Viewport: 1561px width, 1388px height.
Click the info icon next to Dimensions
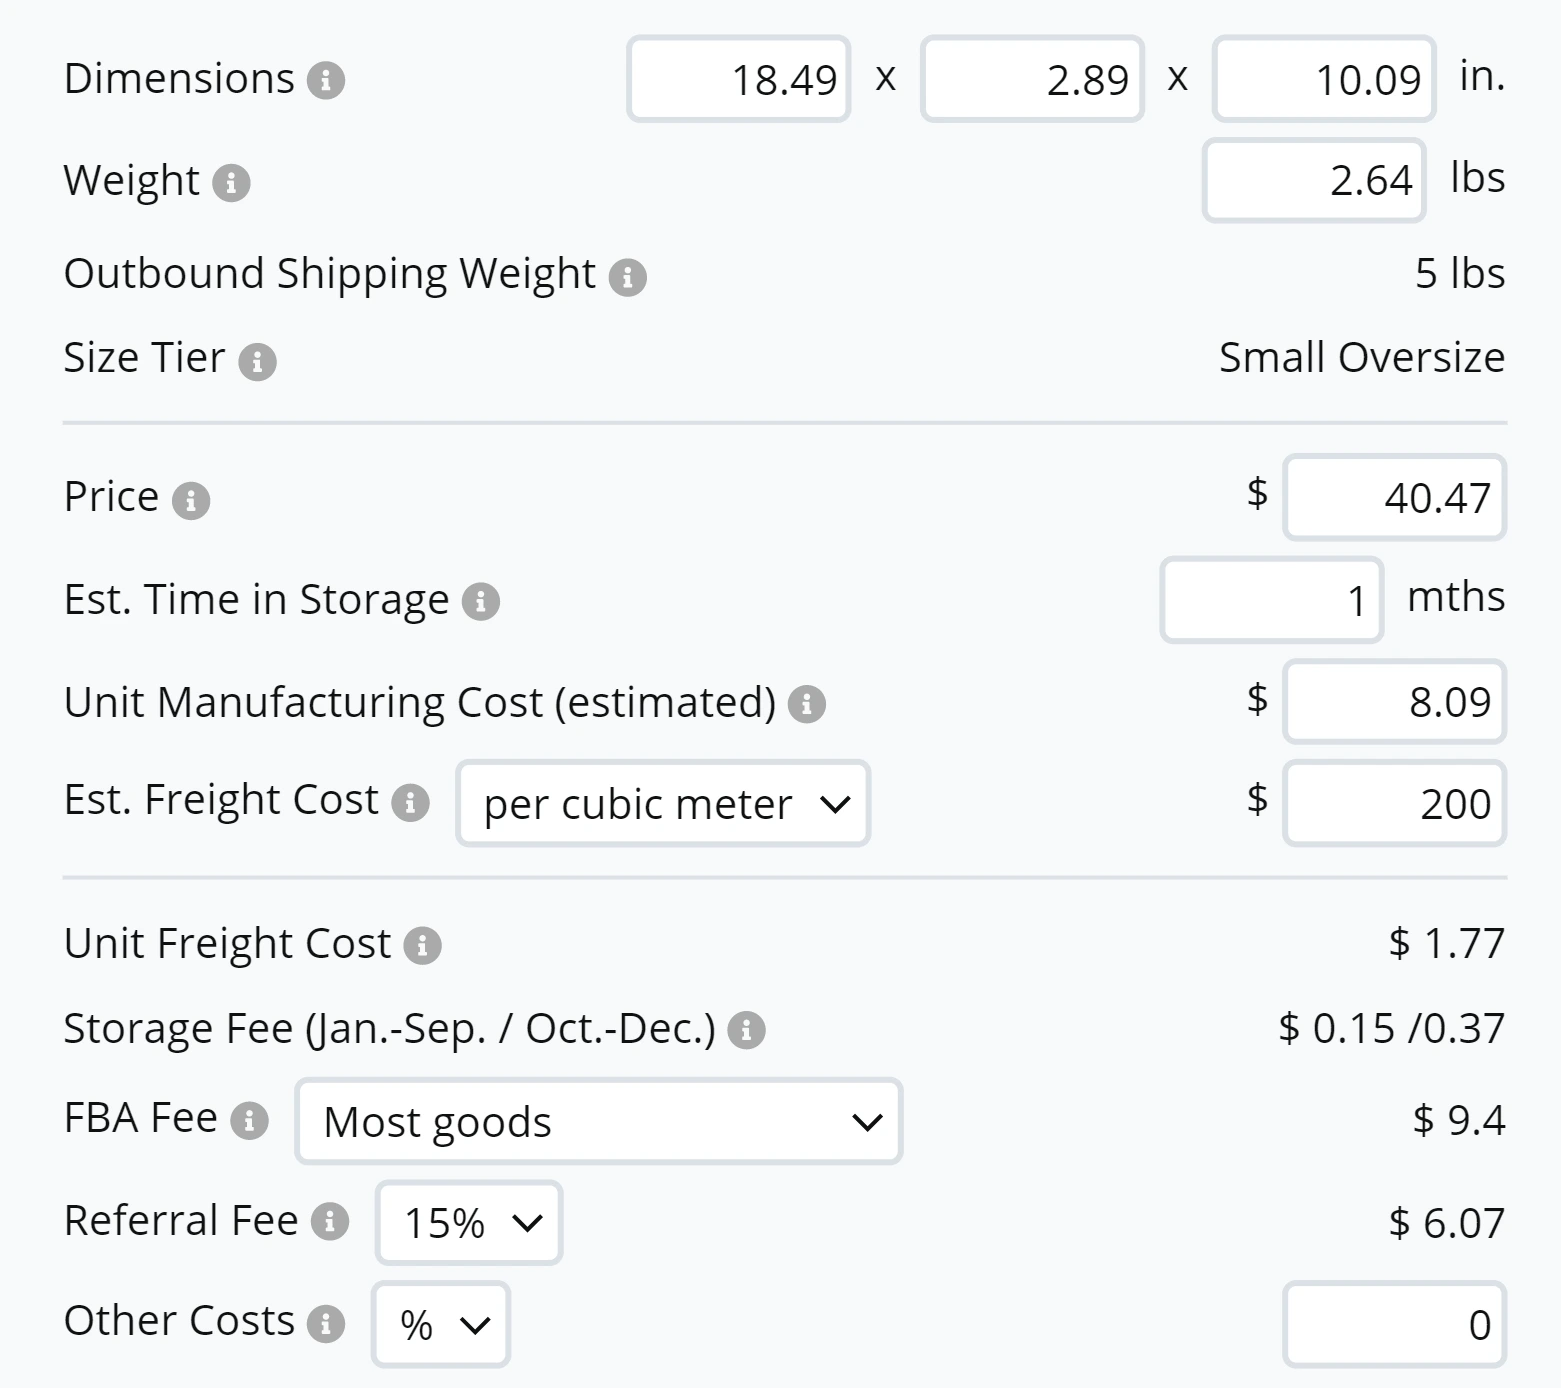325,80
